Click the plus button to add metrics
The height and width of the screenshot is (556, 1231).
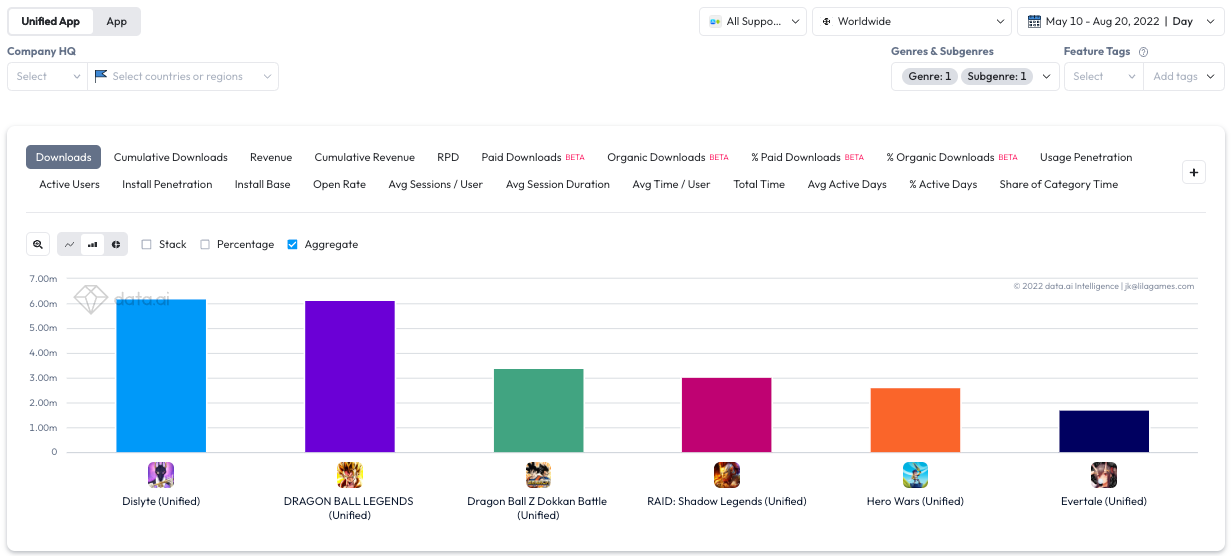tap(1194, 172)
